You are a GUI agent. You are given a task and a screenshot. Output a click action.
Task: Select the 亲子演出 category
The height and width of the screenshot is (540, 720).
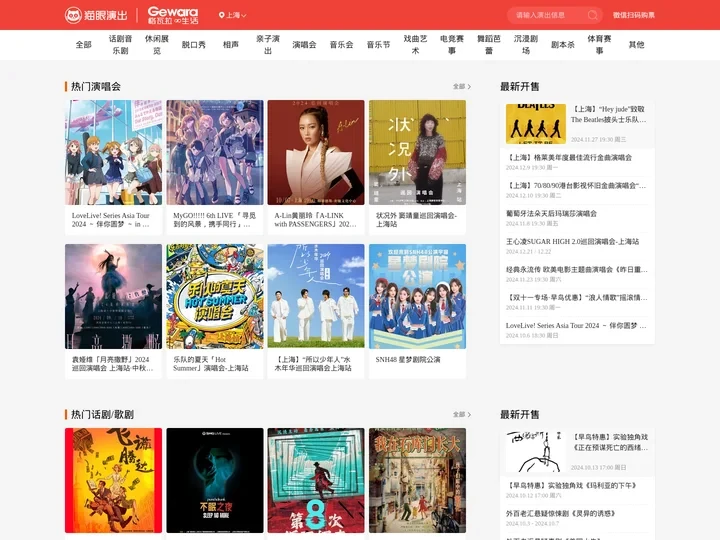click(268, 45)
